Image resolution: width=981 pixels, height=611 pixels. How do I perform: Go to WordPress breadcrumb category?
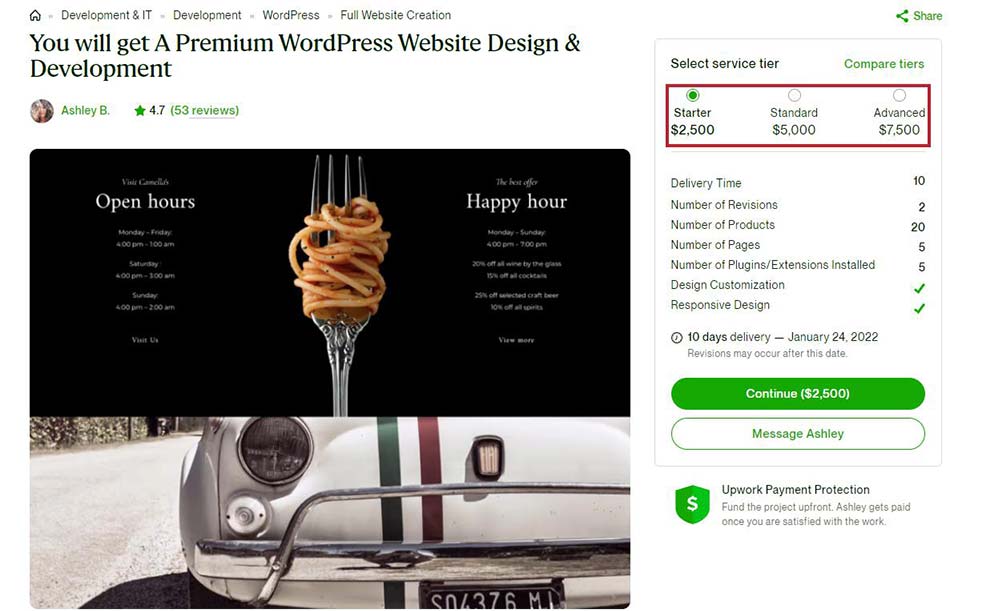point(291,15)
